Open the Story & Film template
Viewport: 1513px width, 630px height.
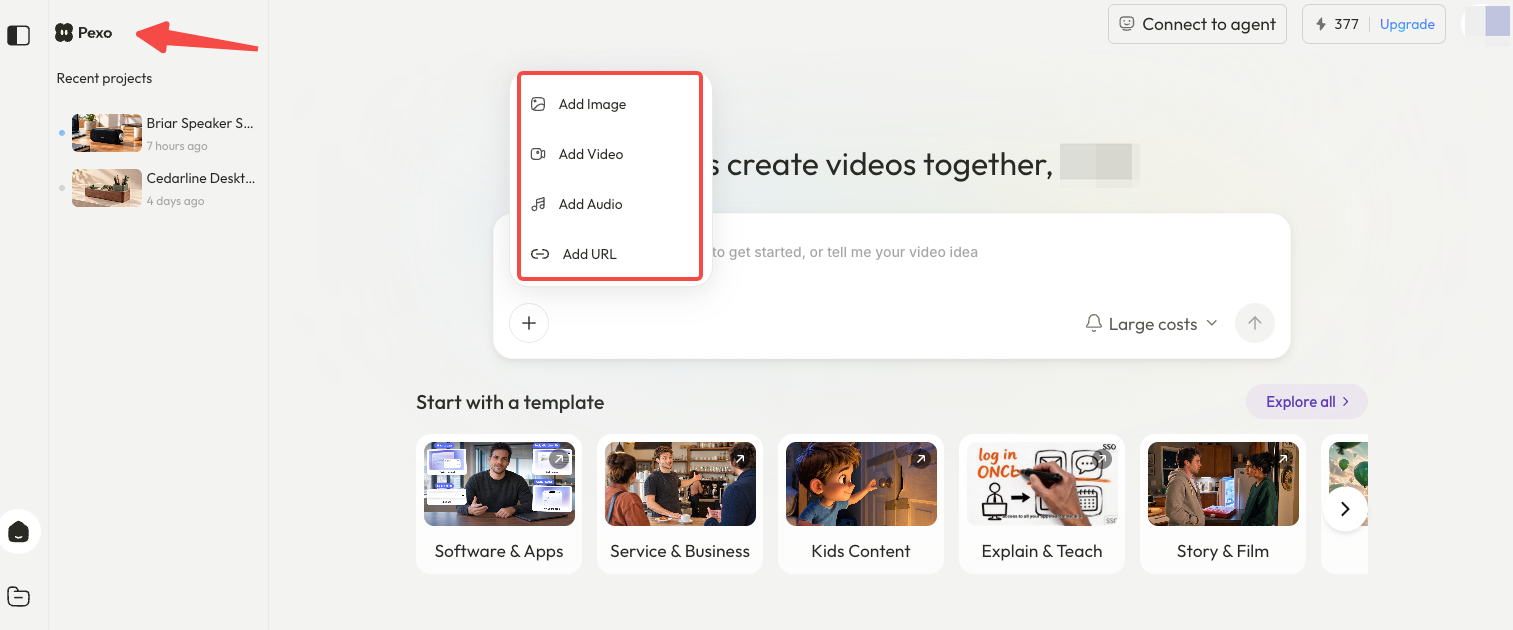(x=1223, y=504)
